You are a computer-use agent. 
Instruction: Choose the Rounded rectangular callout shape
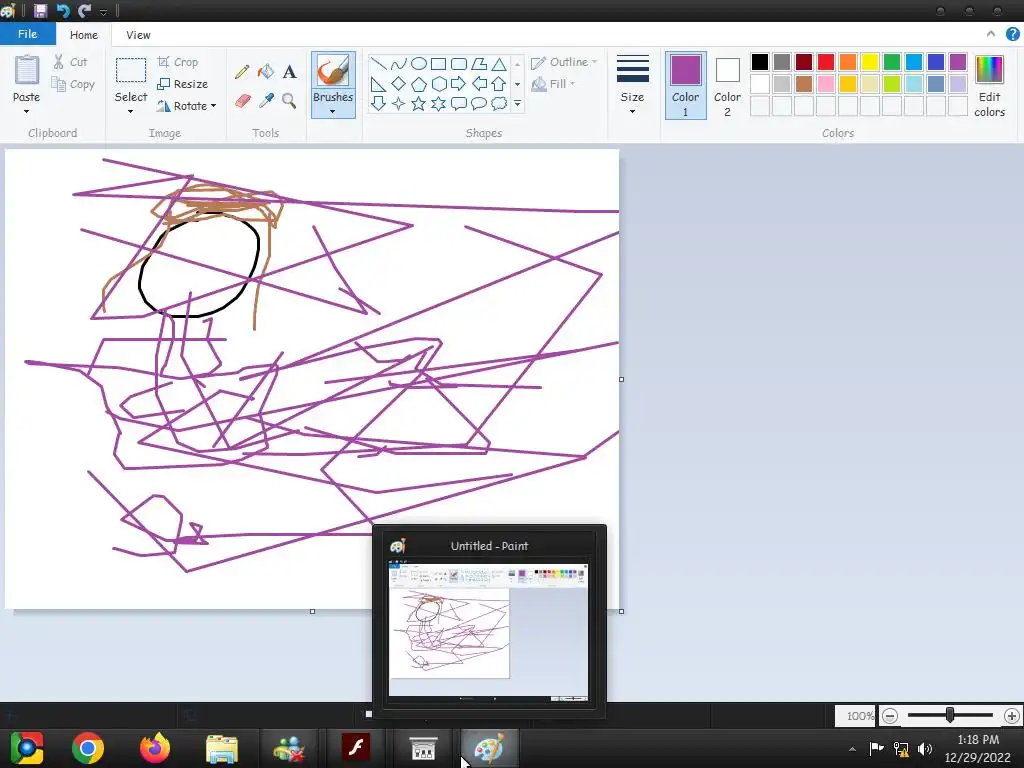coord(459,103)
